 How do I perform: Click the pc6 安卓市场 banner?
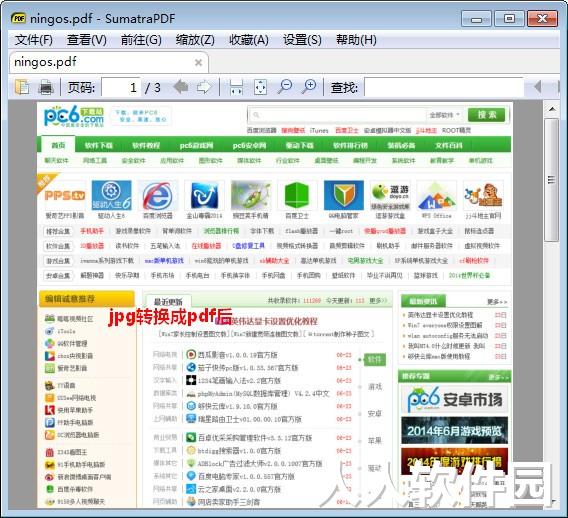[454, 399]
